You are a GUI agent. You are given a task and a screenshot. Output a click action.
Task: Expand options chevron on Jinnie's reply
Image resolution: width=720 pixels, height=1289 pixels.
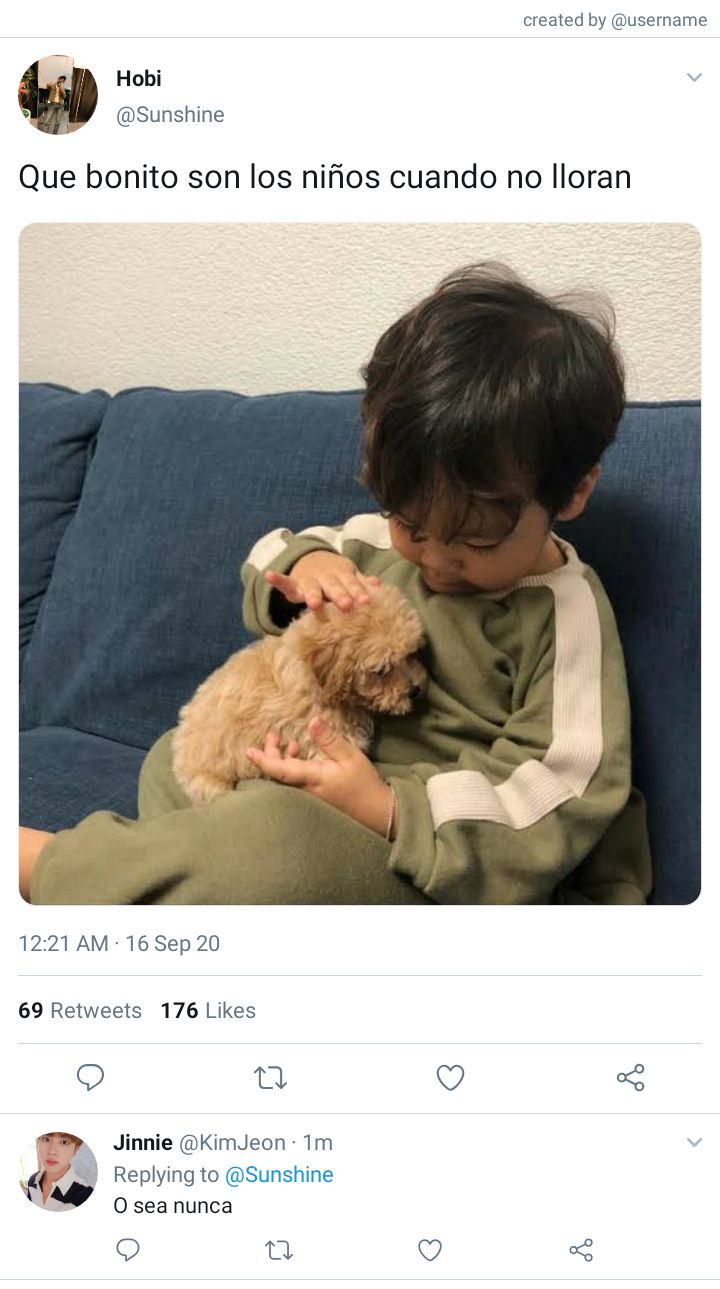click(694, 1142)
